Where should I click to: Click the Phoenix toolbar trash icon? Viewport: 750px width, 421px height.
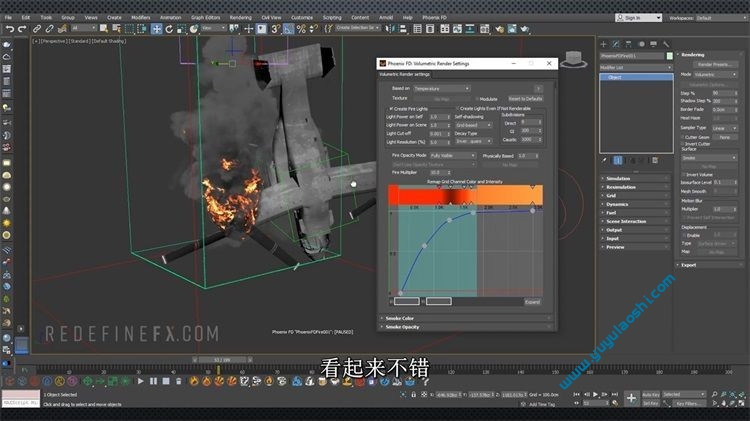pyautogui.click(x=178, y=381)
